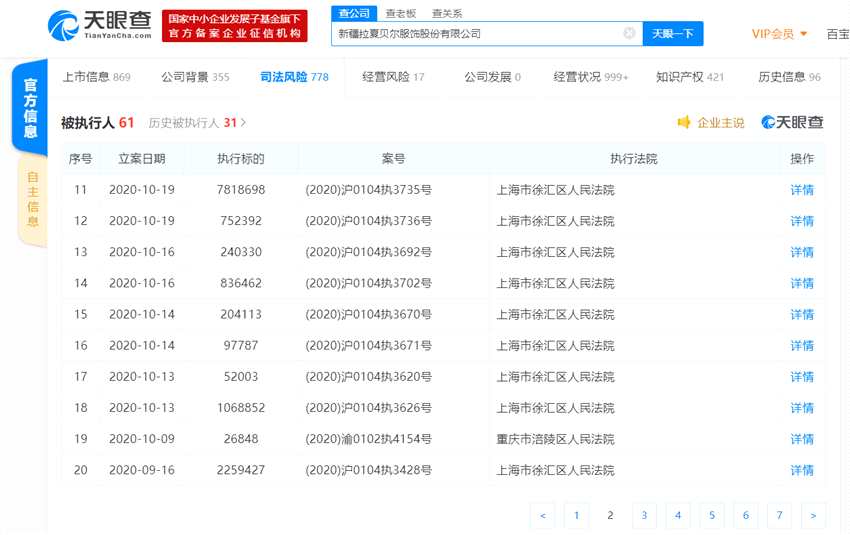Click the 天眼一下 search button
This screenshot has height=535, width=850.
coord(673,34)
